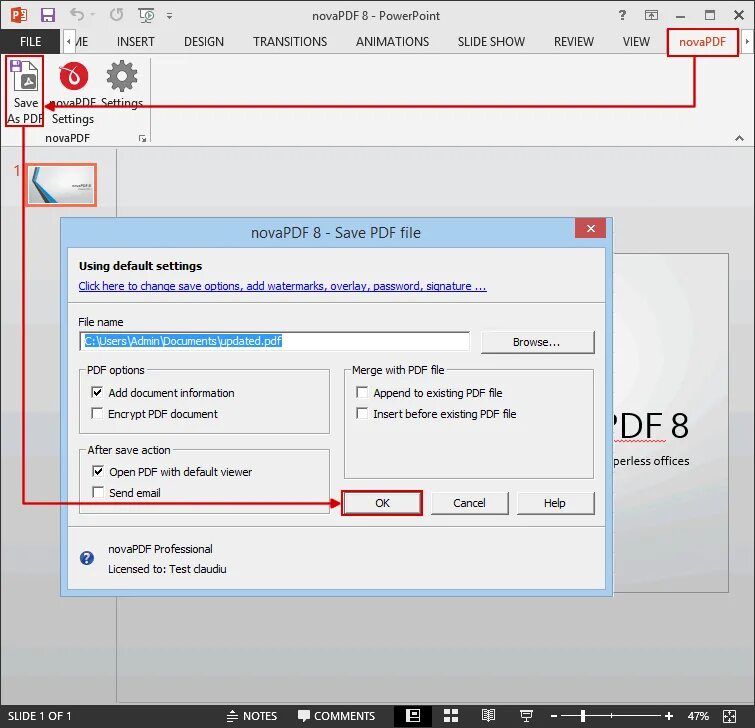Select slide 1 thumbnail
Screen dimensions: 755x728
(x=61, y=185)
